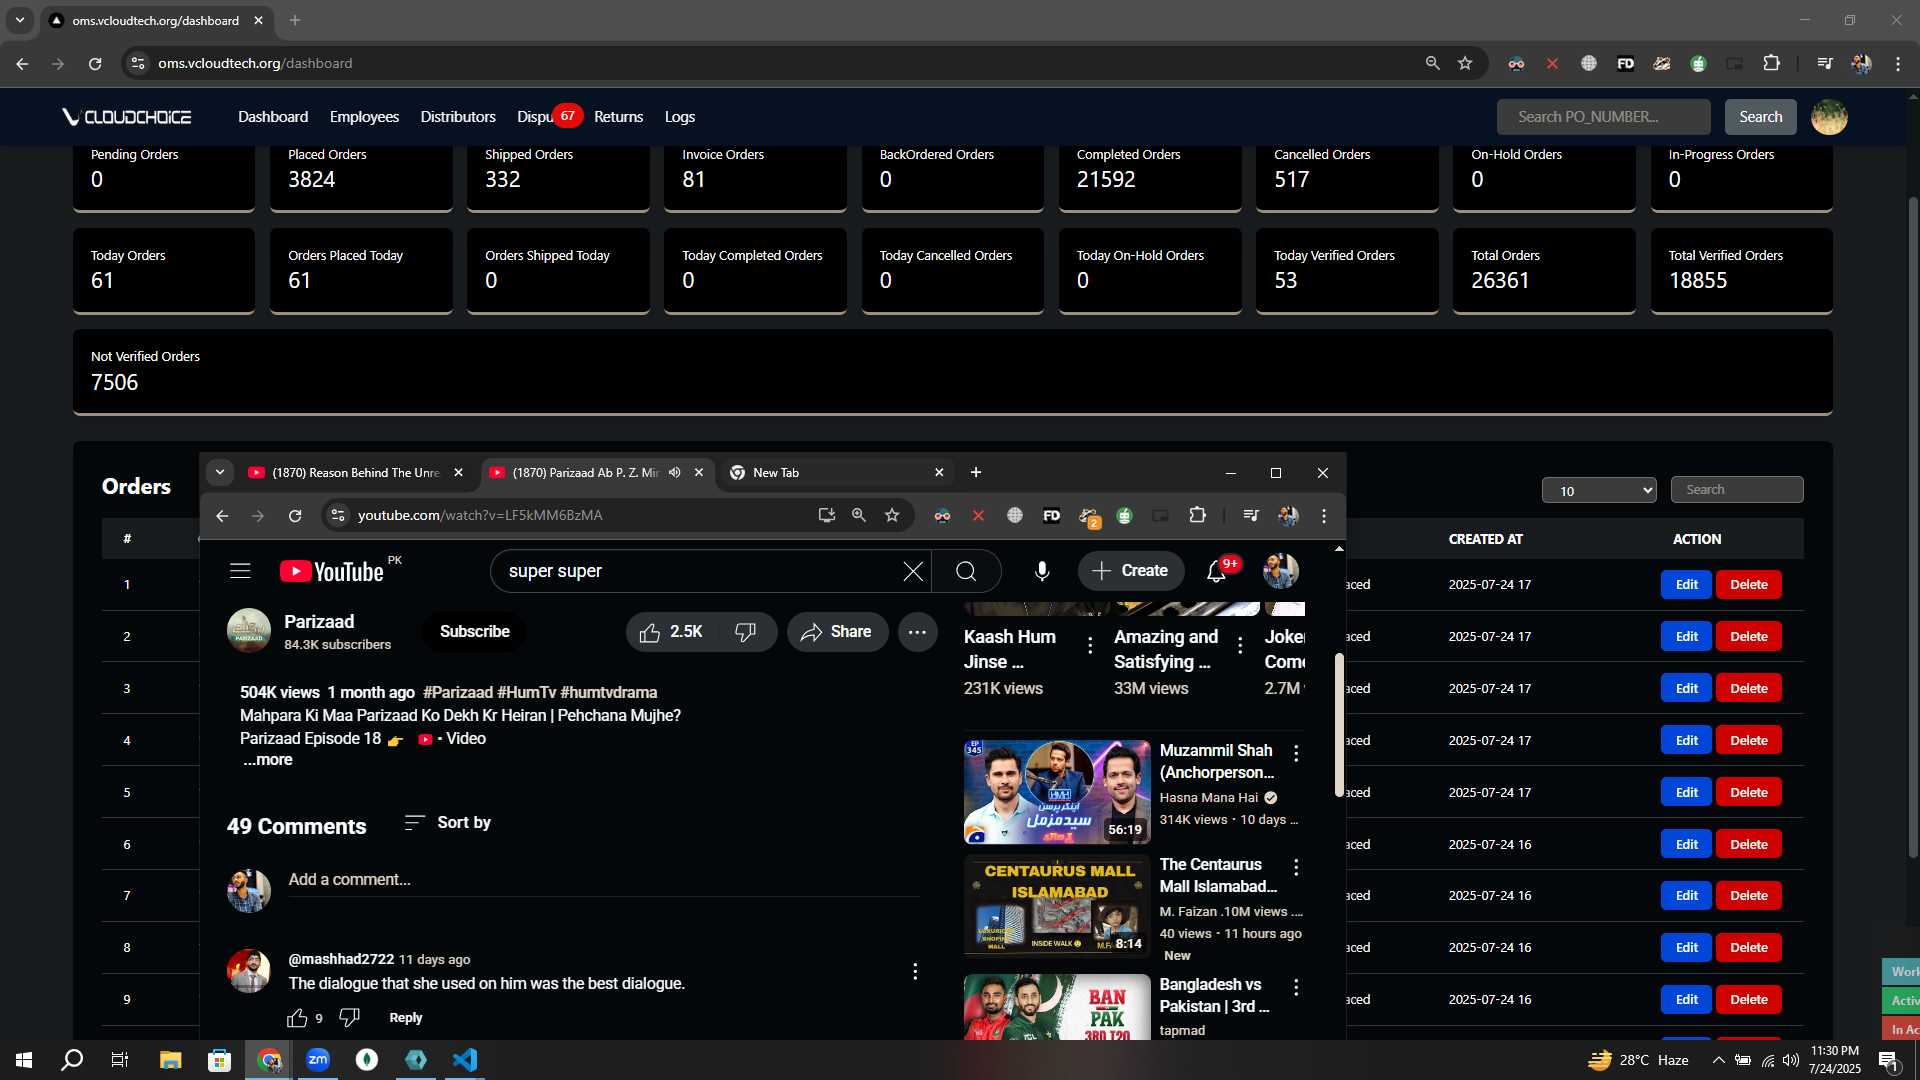Open YouTube notifications bell
Screen dimensions: 1920x1080
click(1216, 571)
